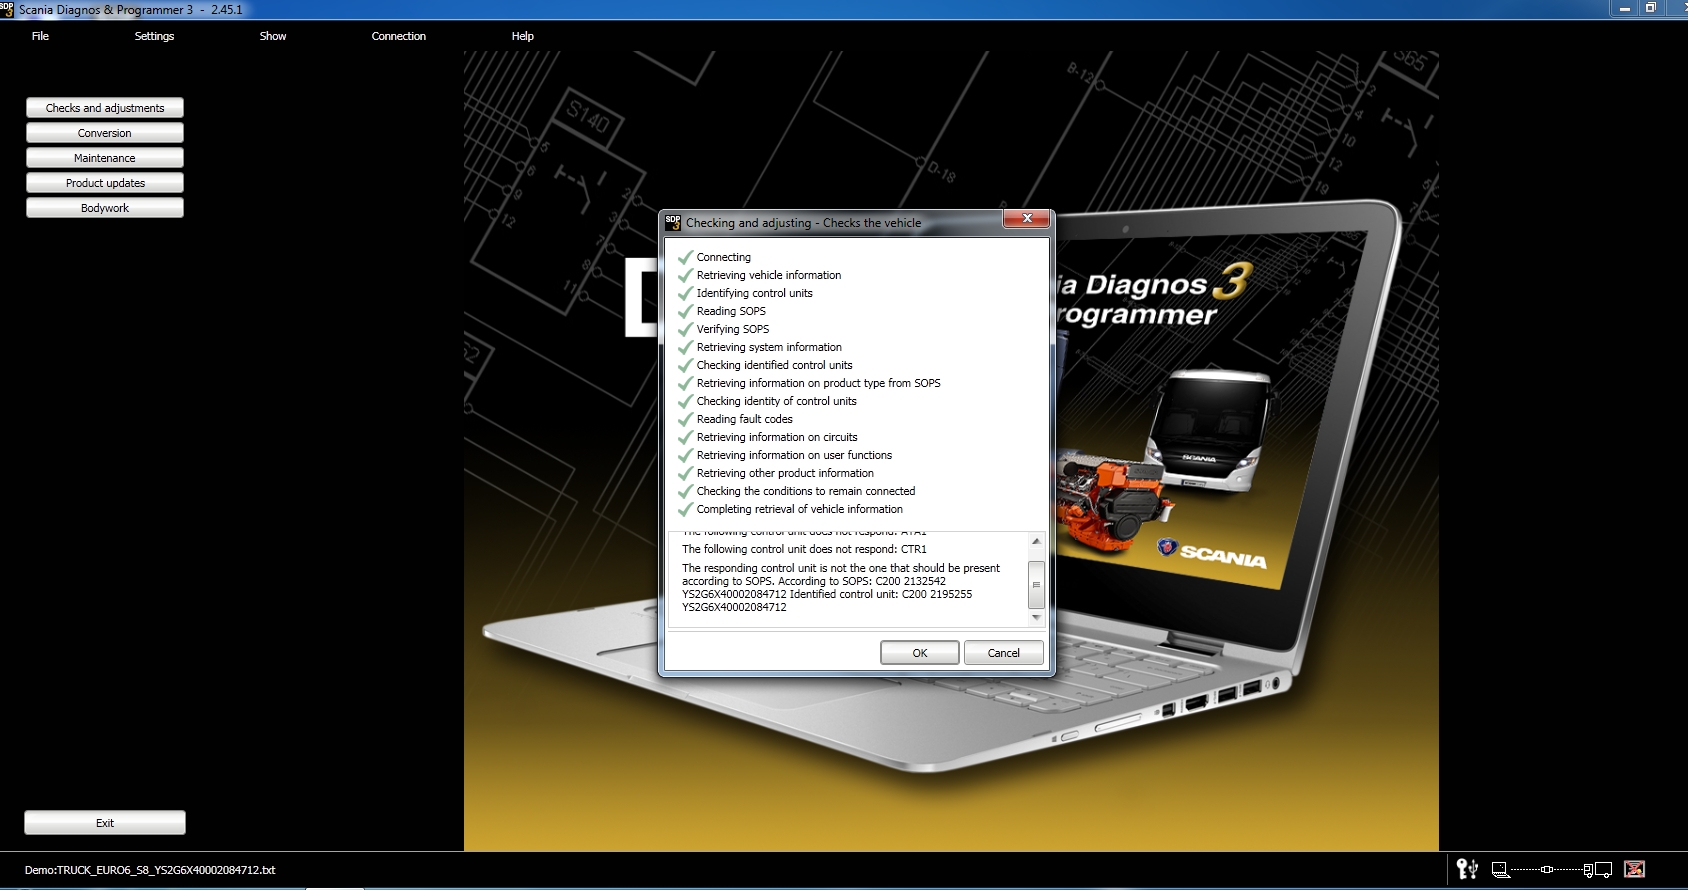Click the SDP3 icon in dialog title
Viewport: 1688px width, 890px height.
coord(673,222)
